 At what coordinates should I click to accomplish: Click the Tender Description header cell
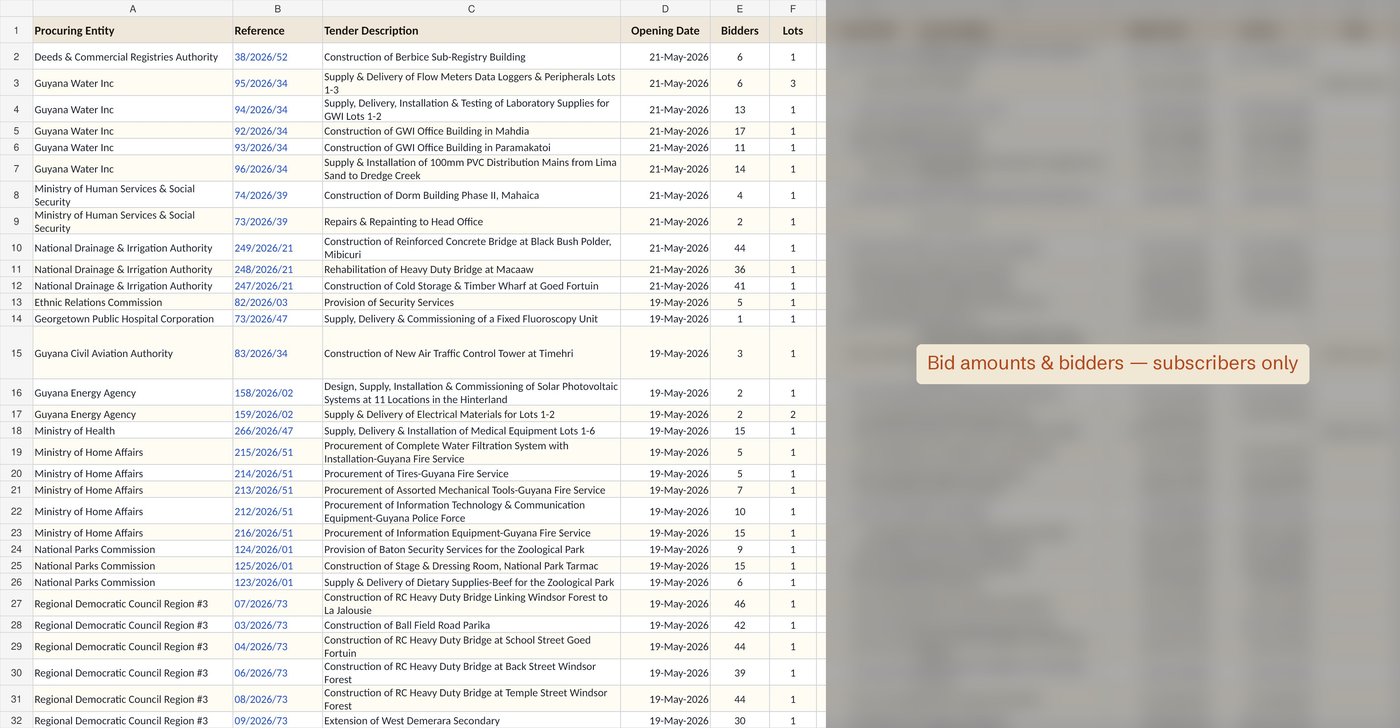(472, 30)
